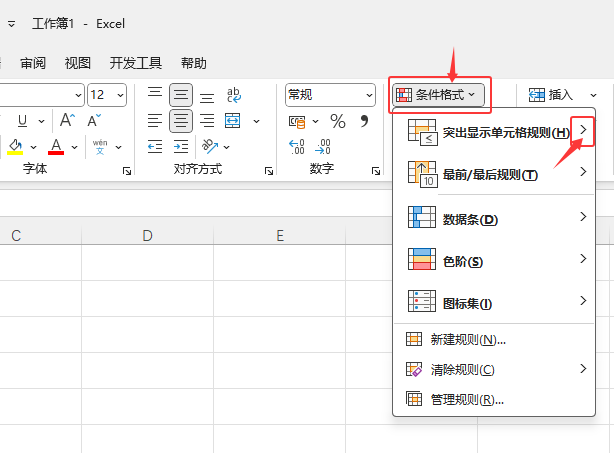Image resolution: width=614 pixels, height=453 pixels.
Task: Click the 插入 cells button
Action: [x=551, y=95]
